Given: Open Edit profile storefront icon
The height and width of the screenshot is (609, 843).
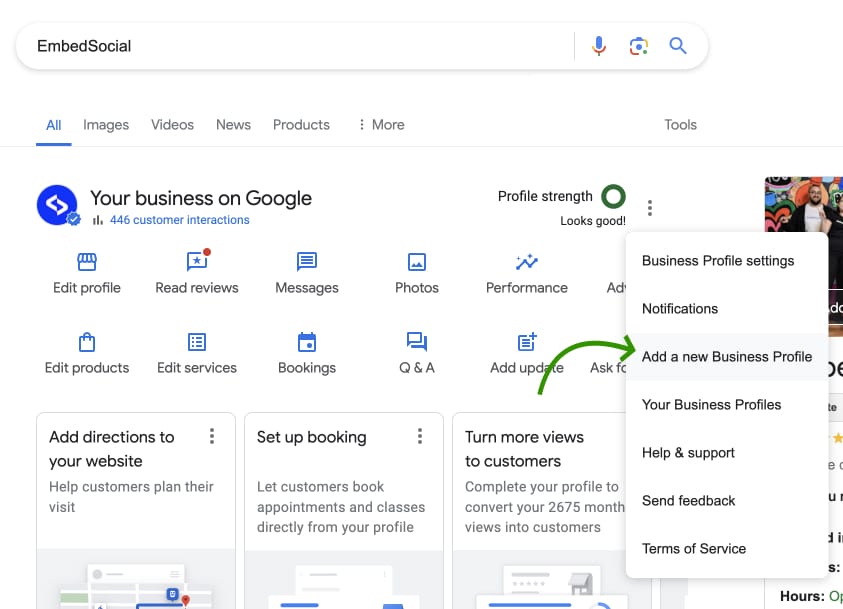Looking at the screenshot, I should coord(87,262).
